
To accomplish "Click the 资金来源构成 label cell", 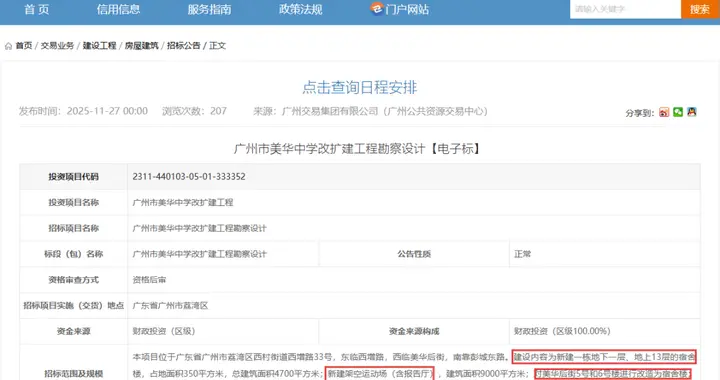I will coord(414,331).
